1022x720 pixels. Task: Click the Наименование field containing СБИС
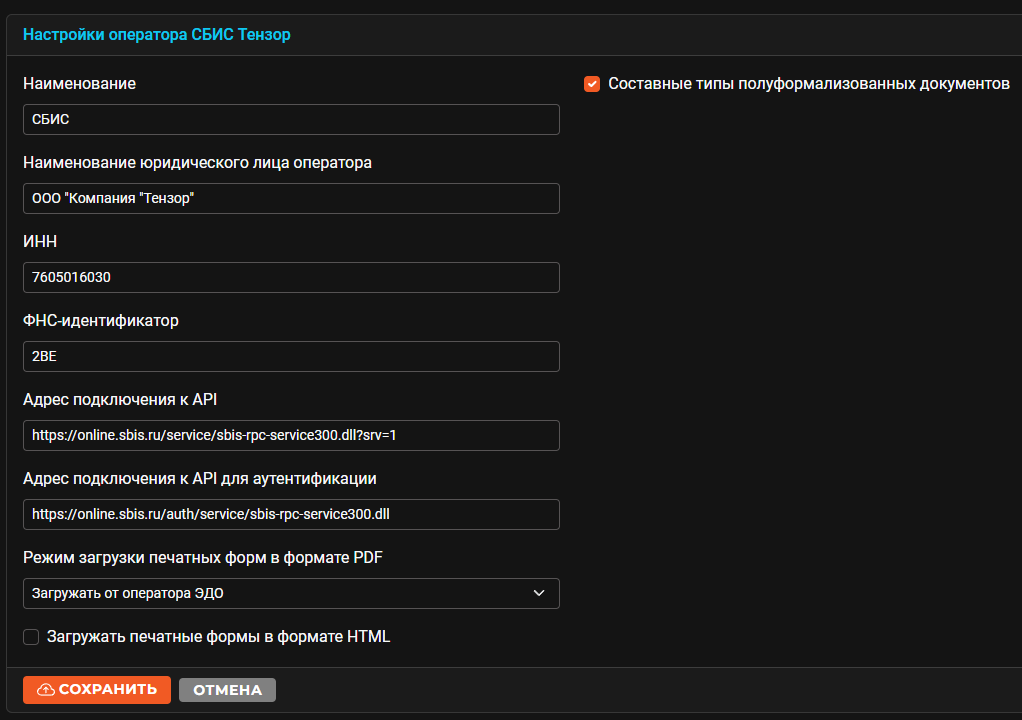[x=291, y=119]
